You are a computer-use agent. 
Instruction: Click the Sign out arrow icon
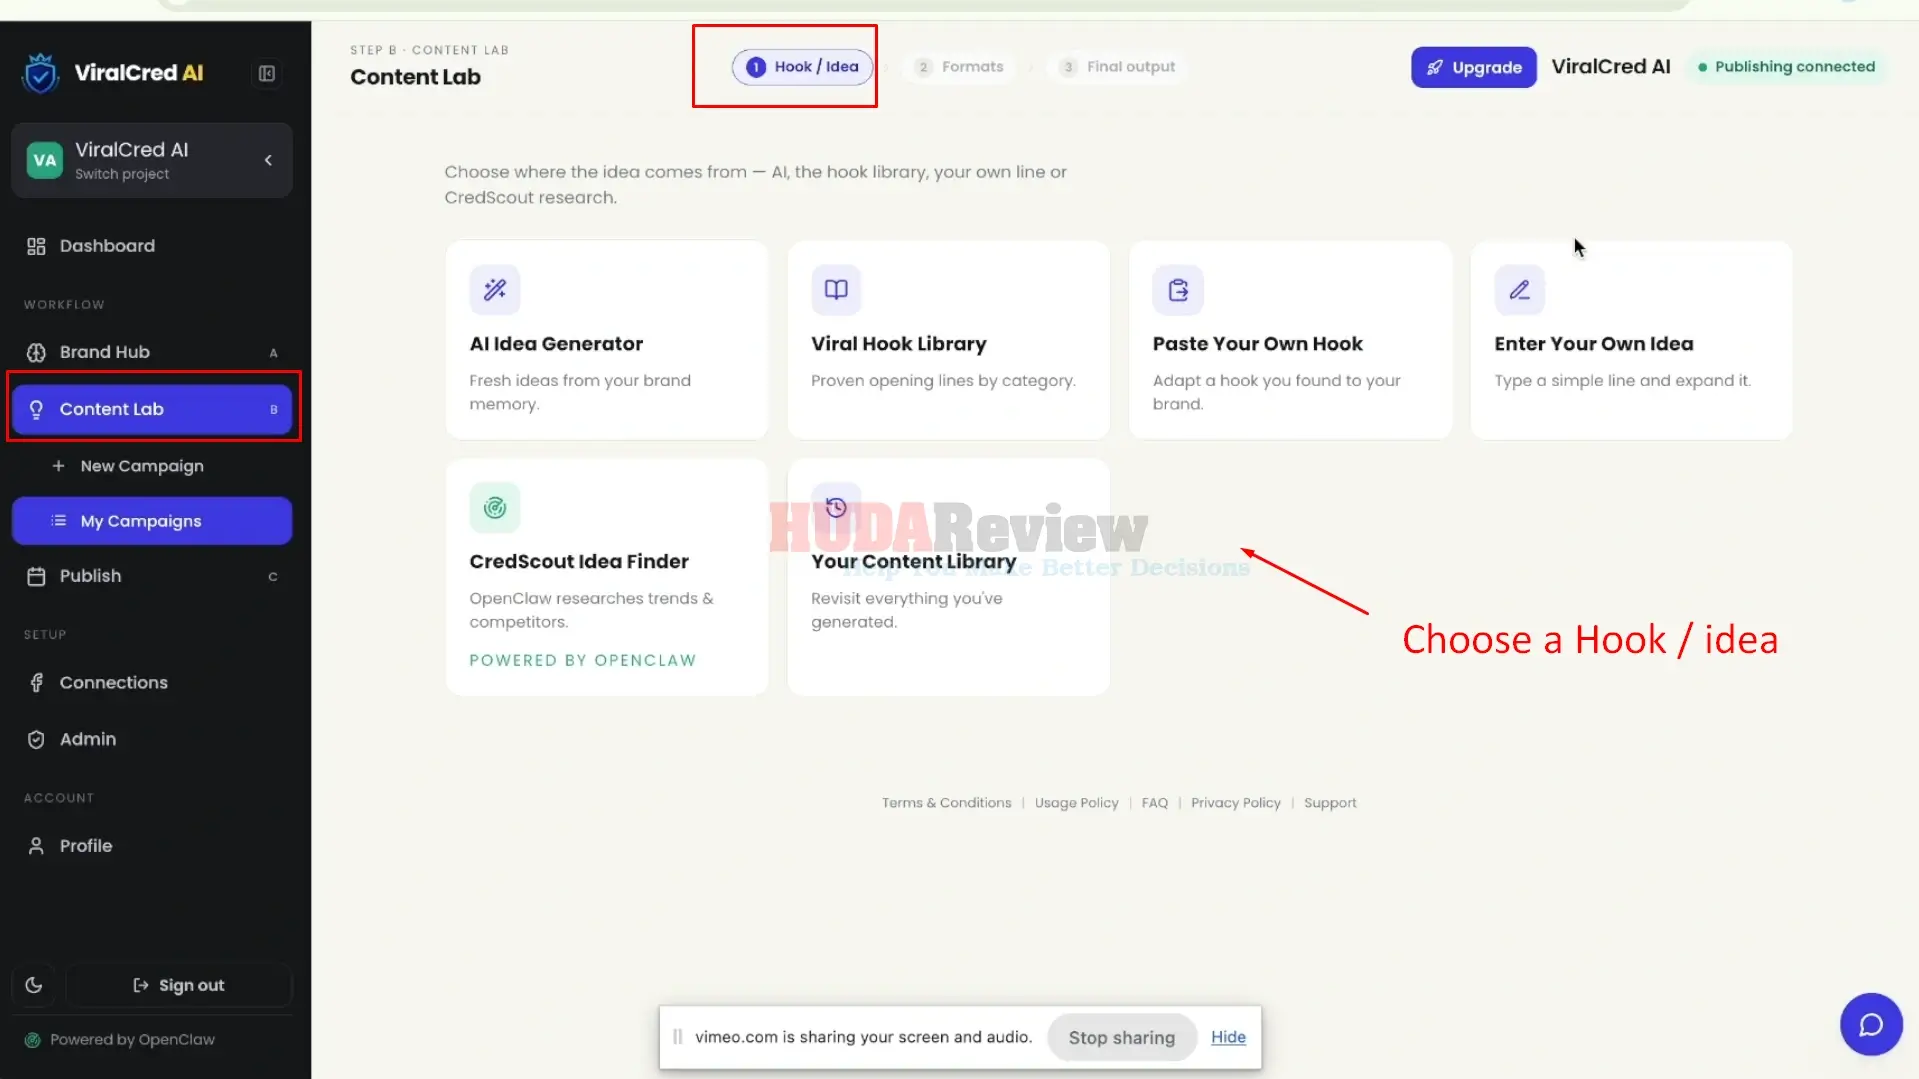point(141,985)
